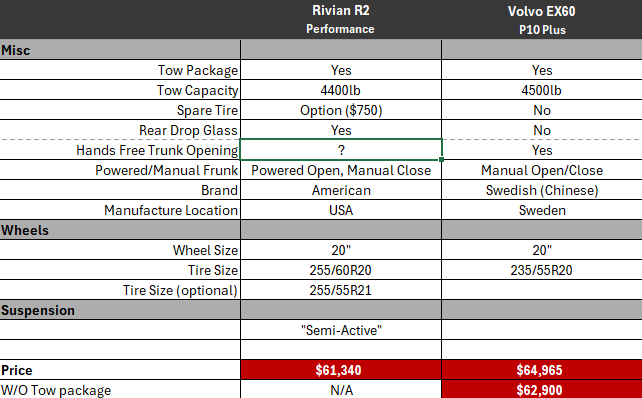
Task: Select the Rivian R2 Performance header cell
Action: [x=341, y=19]
